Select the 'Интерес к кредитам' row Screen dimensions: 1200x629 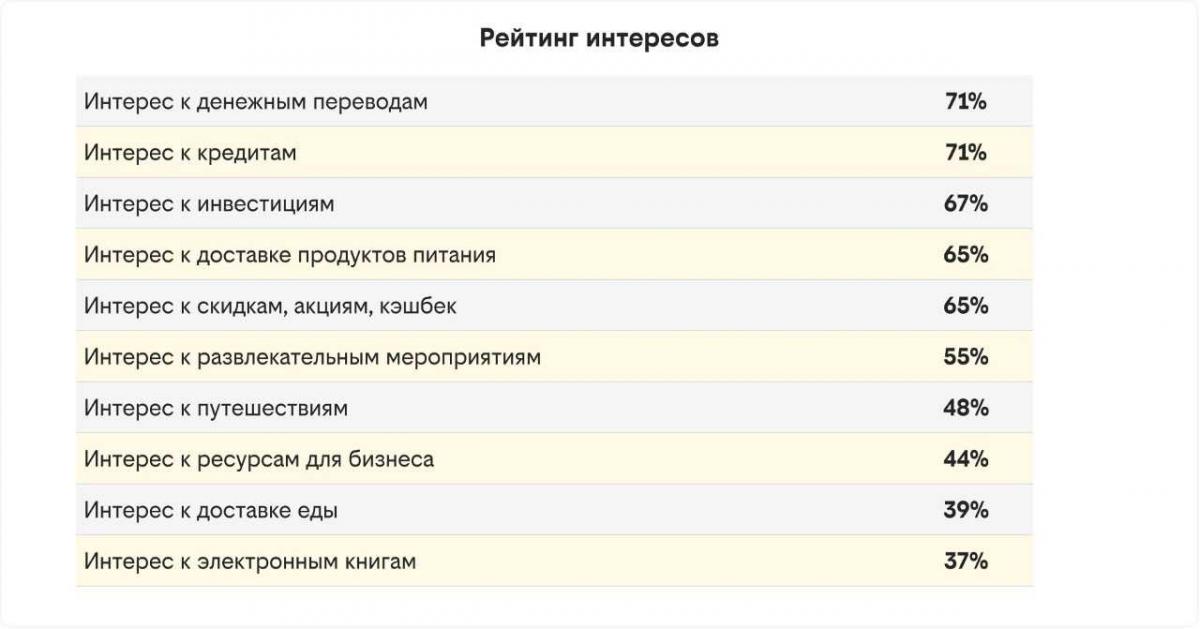554,152
